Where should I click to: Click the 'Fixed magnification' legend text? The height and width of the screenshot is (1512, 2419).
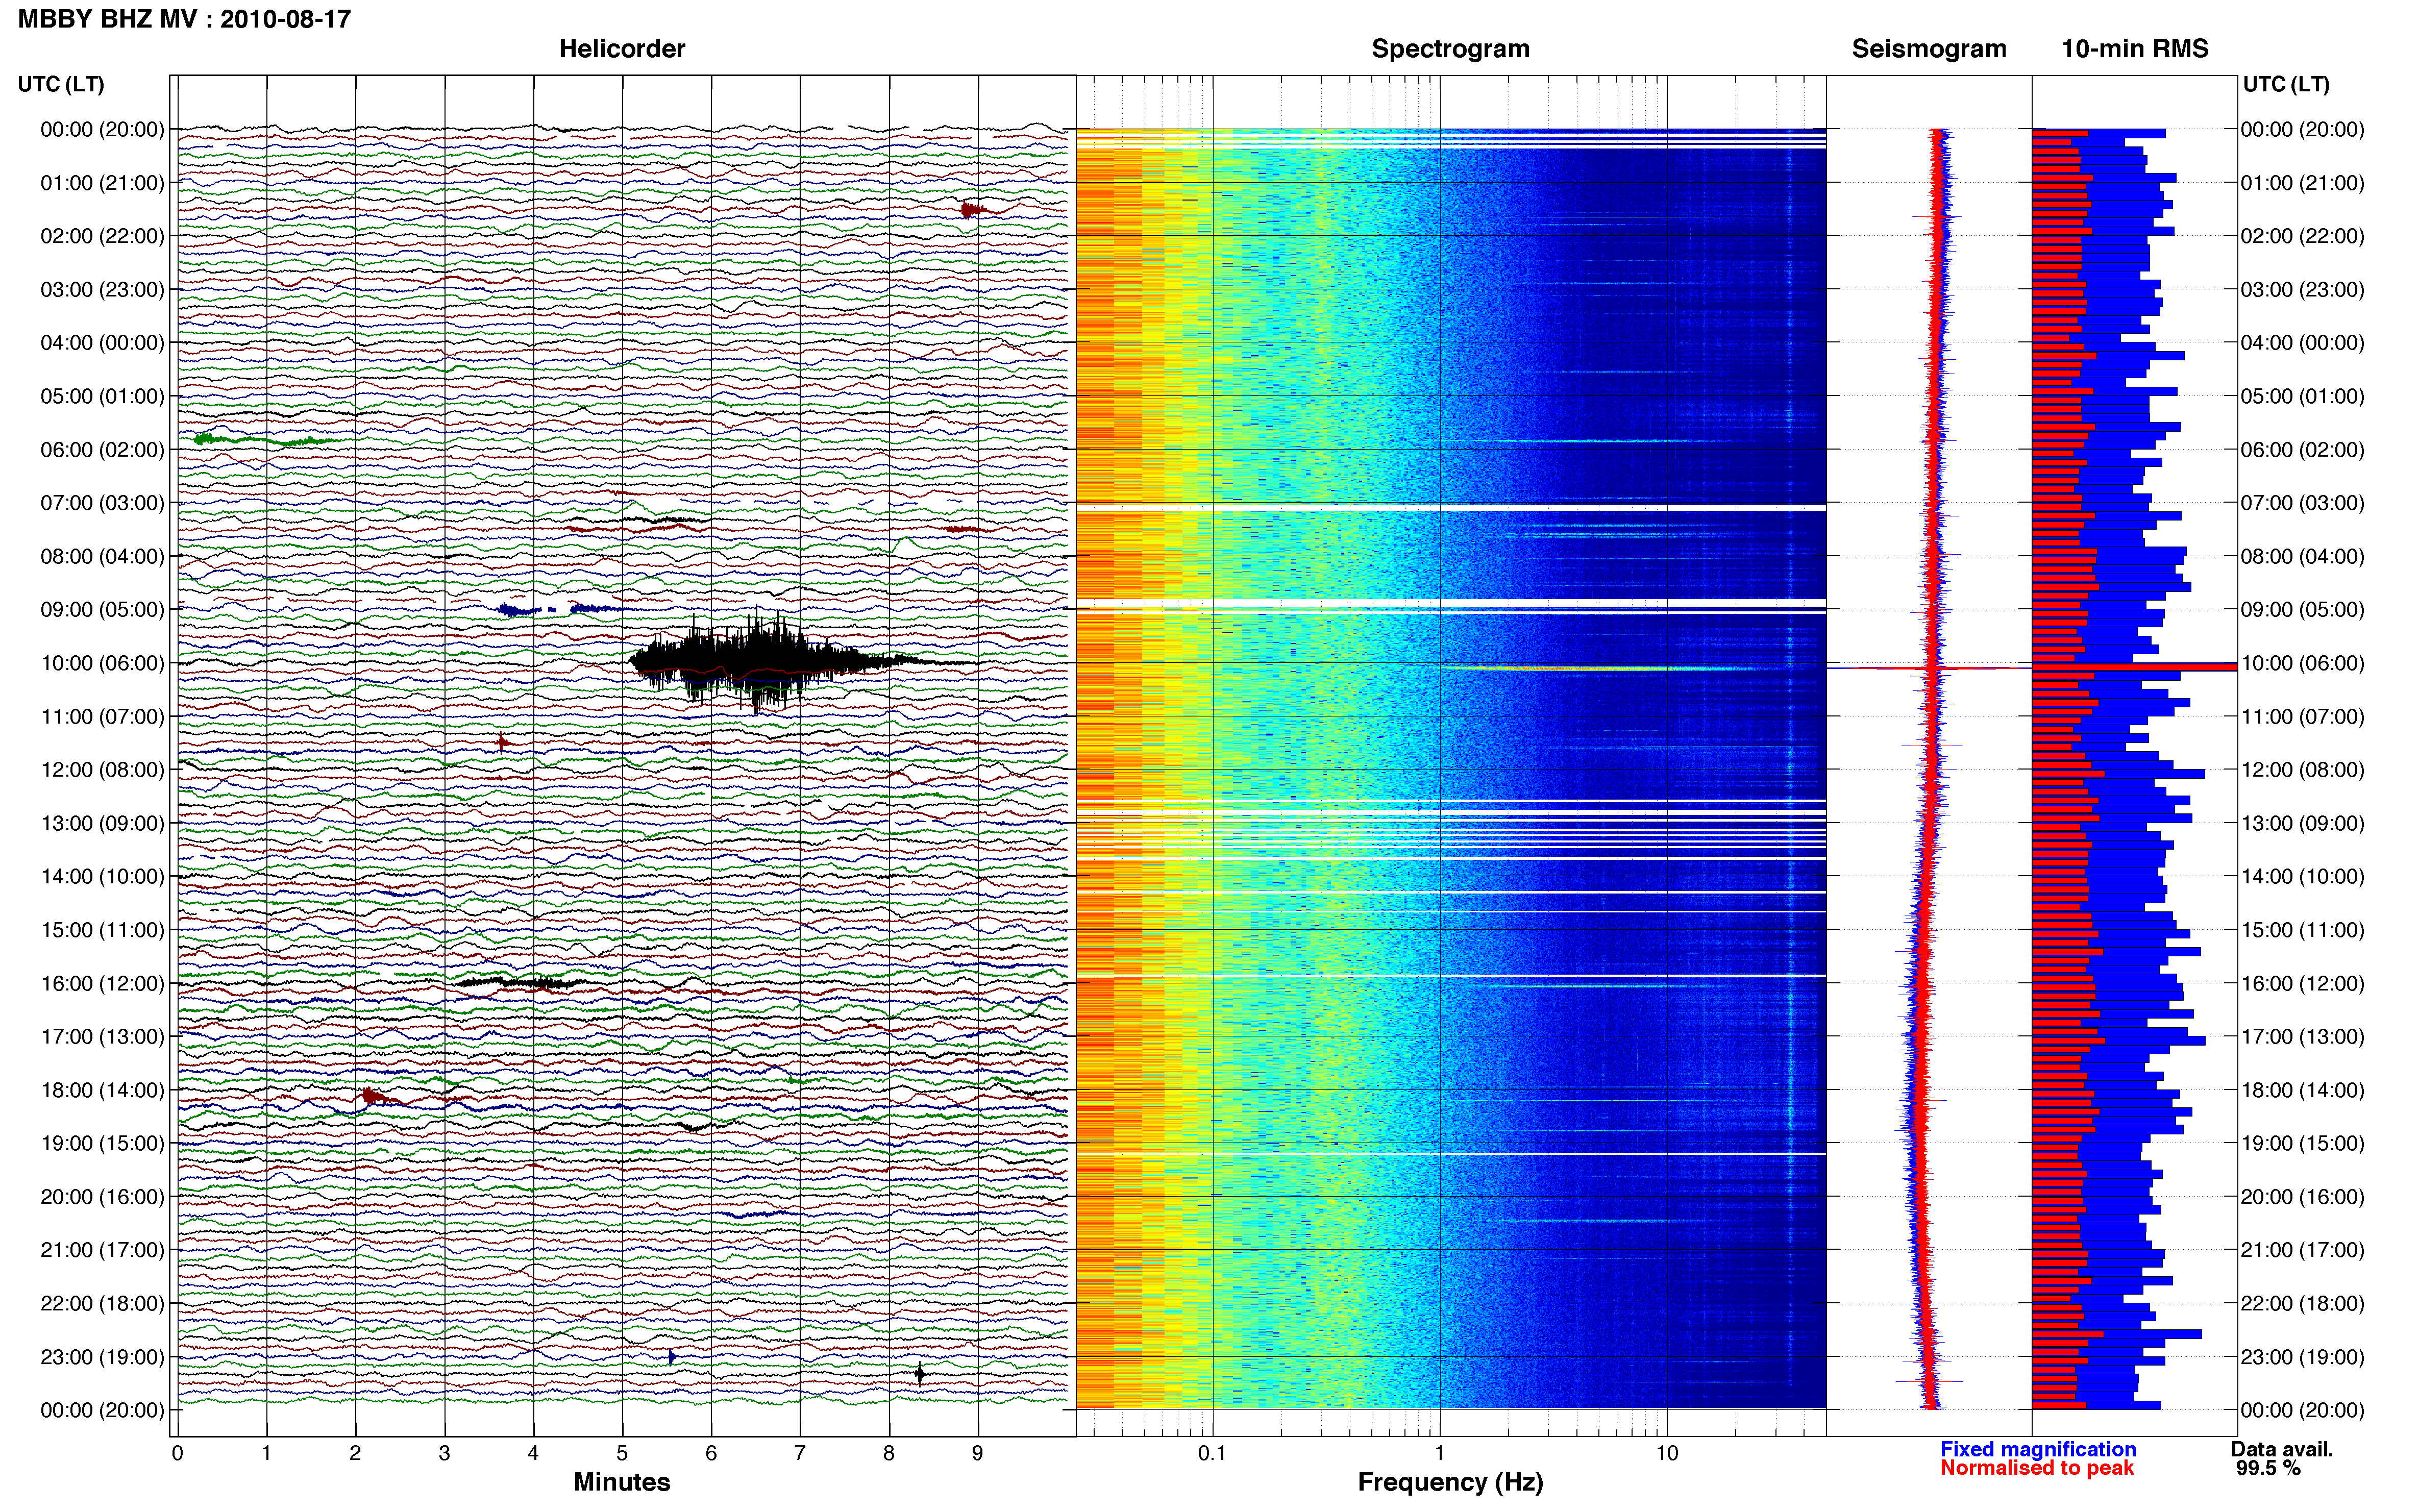[x=2038, y=1449]
